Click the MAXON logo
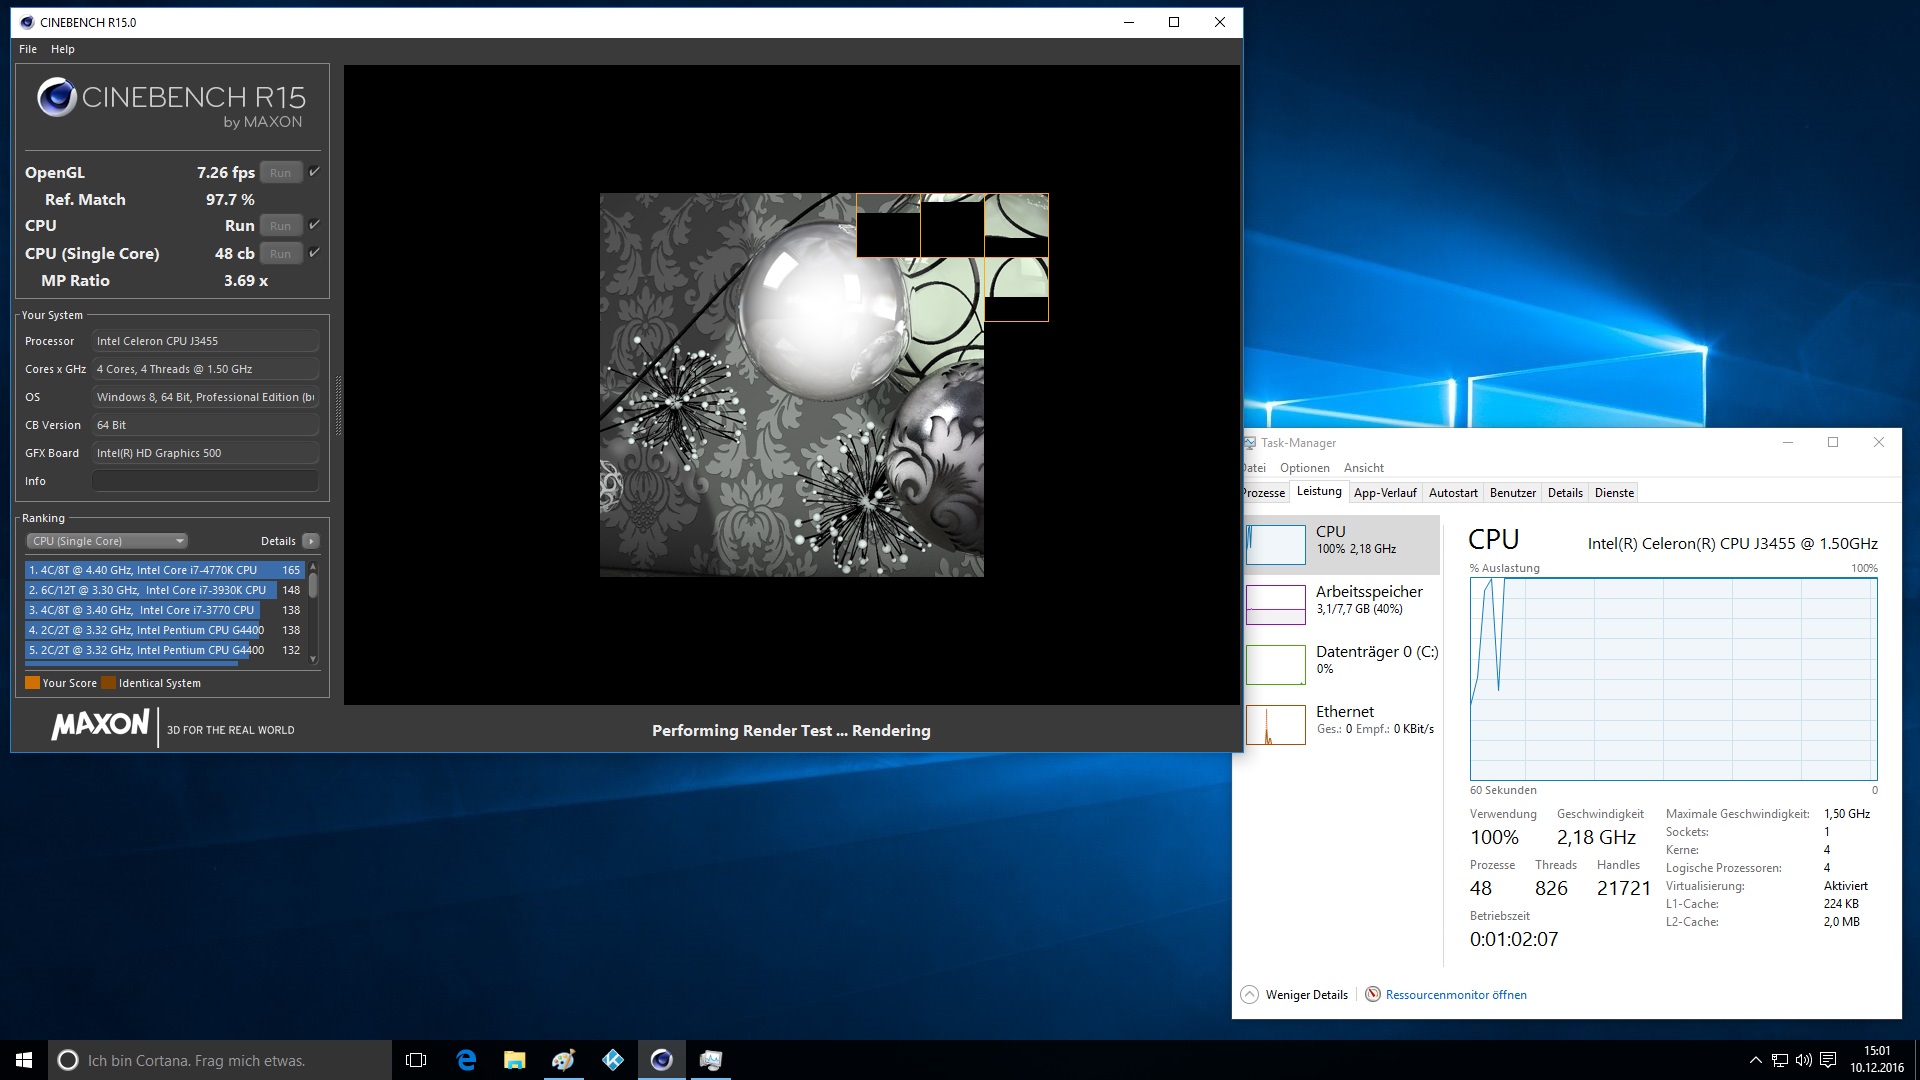 point(100,724)
